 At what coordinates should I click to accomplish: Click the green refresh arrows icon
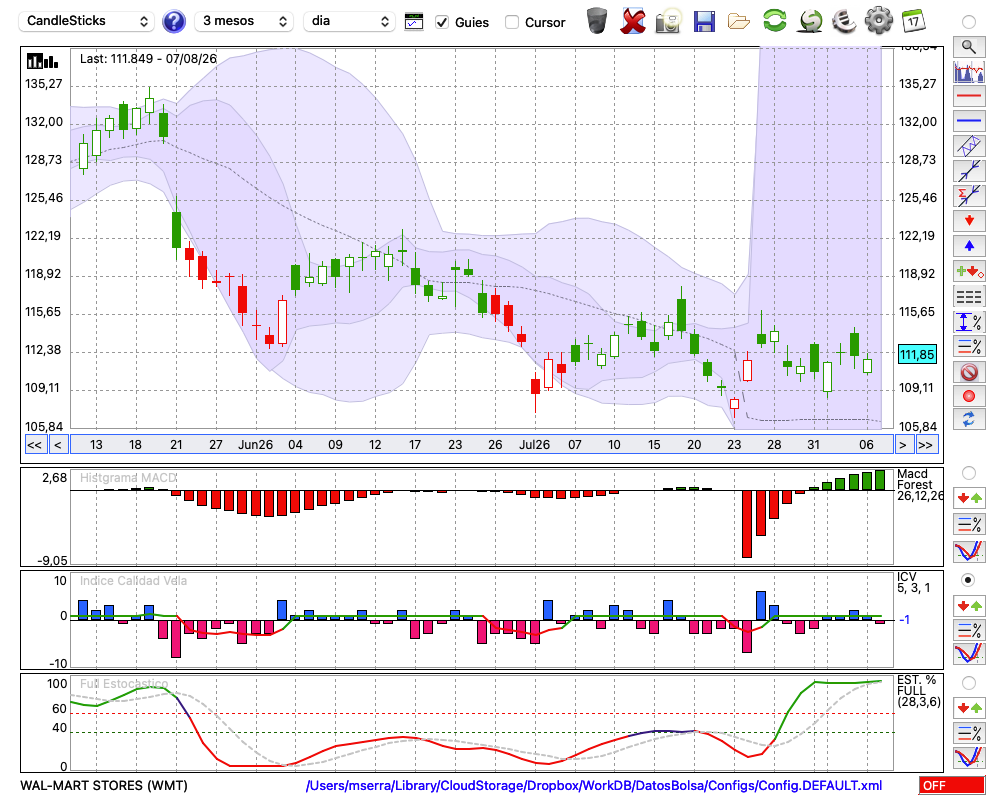[x=775, y=21]
